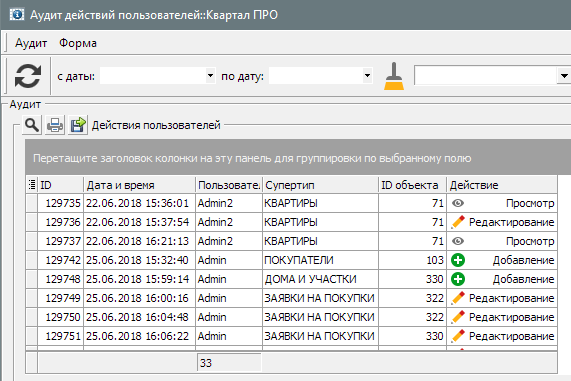The image size is (571, 381).
Task: Sort by 'Супертип' column header
Action: pyautogui.click(x=320, y=185)
